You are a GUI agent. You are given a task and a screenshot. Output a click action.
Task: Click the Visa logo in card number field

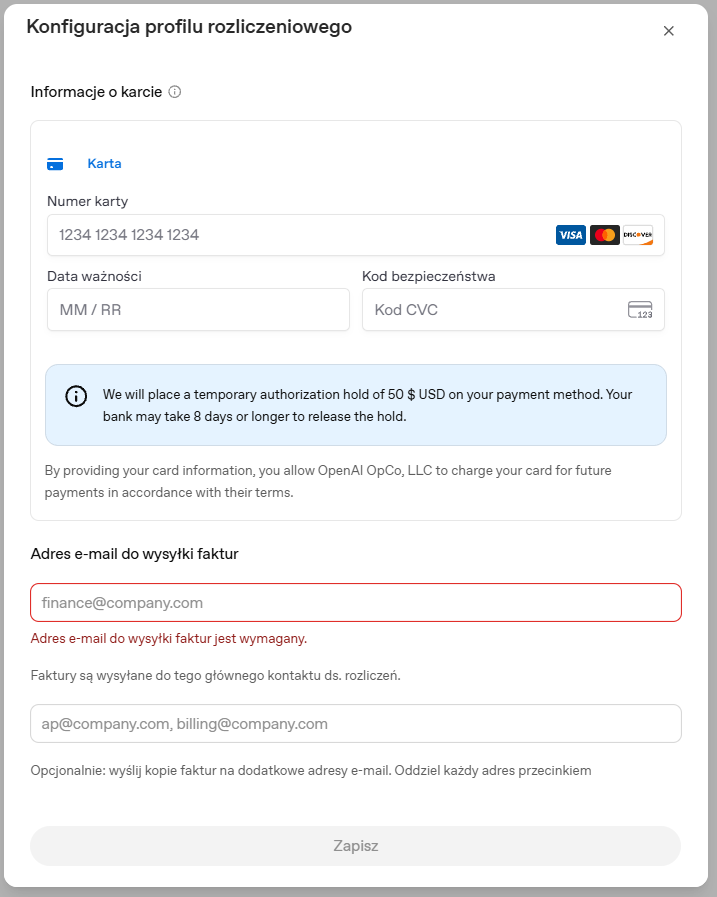coord(571,235)
